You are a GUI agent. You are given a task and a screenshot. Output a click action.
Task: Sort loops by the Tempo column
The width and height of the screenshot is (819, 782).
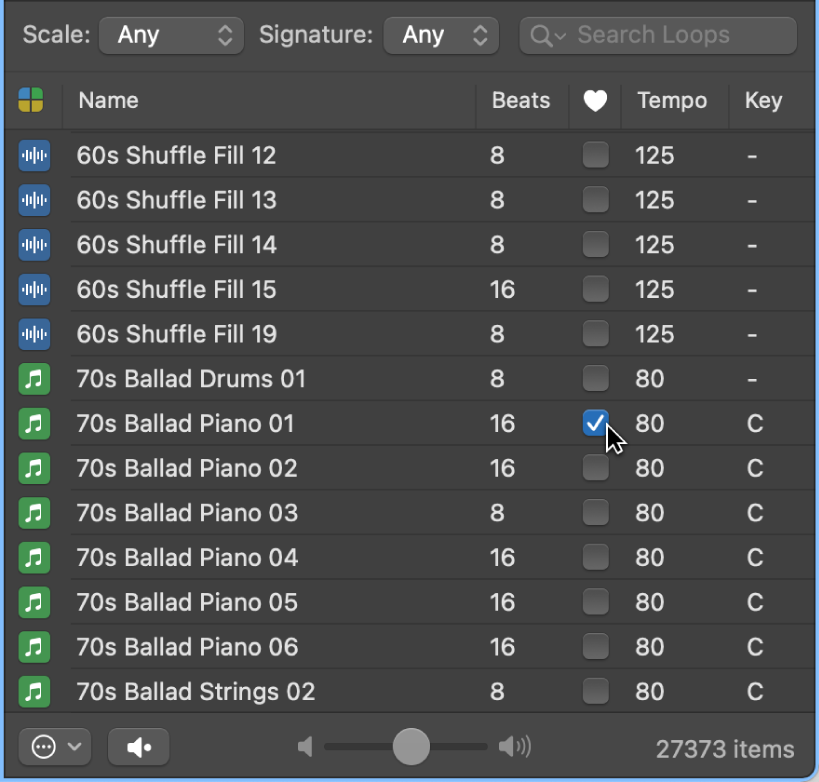(672, 100)
